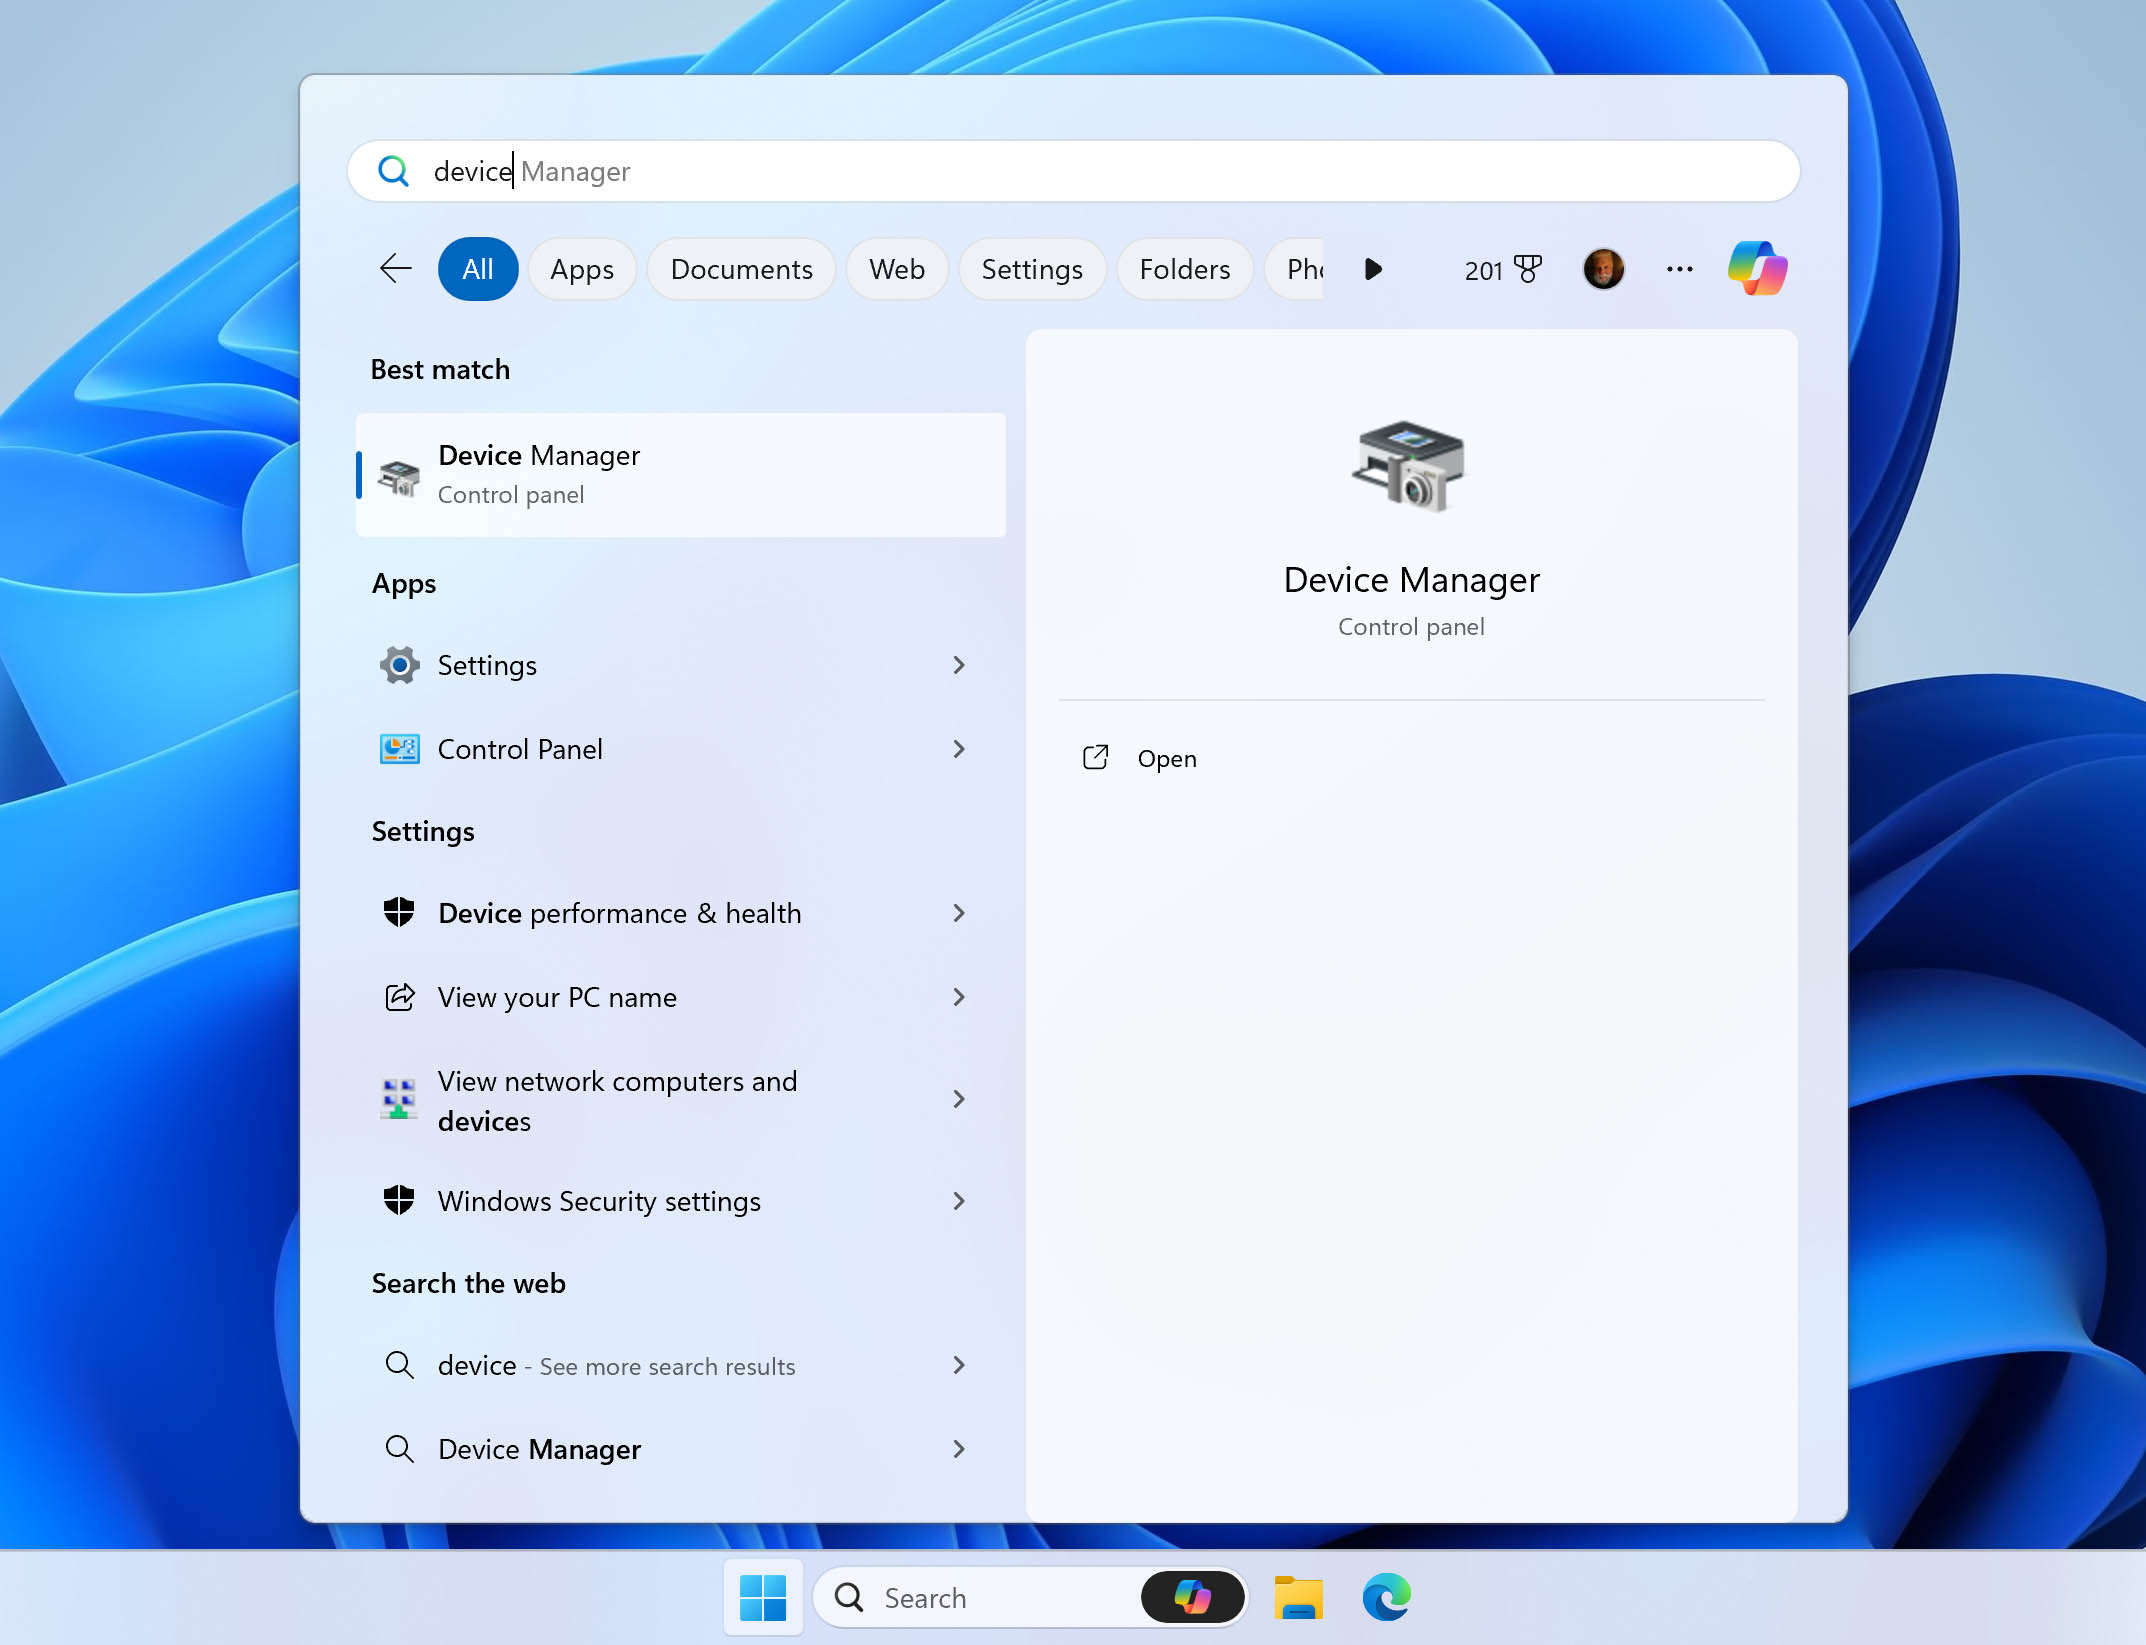The width and height of the screenshot is (2146, 1645).
Task: Select the Apps filter tab
Action: (582, 270)
